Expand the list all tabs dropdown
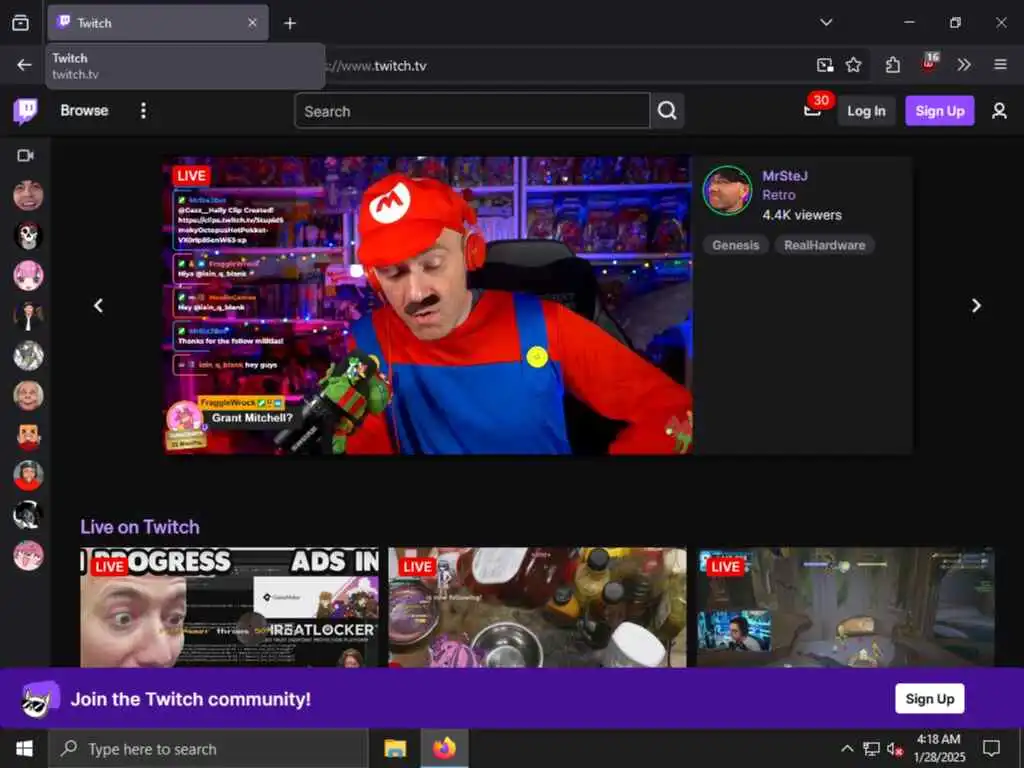Viewport: 1024px width, 768px height. tap(826, 23)
